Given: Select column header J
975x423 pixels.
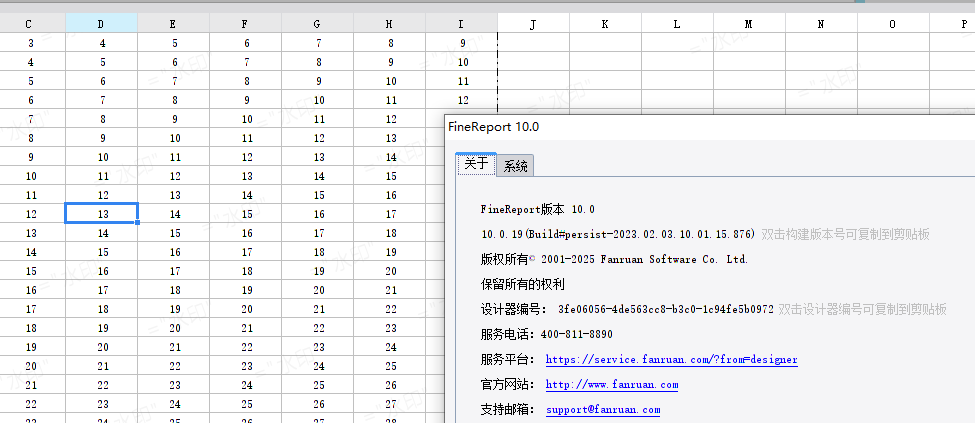Looking at the screenshot, I should click(x=534, y=24).
